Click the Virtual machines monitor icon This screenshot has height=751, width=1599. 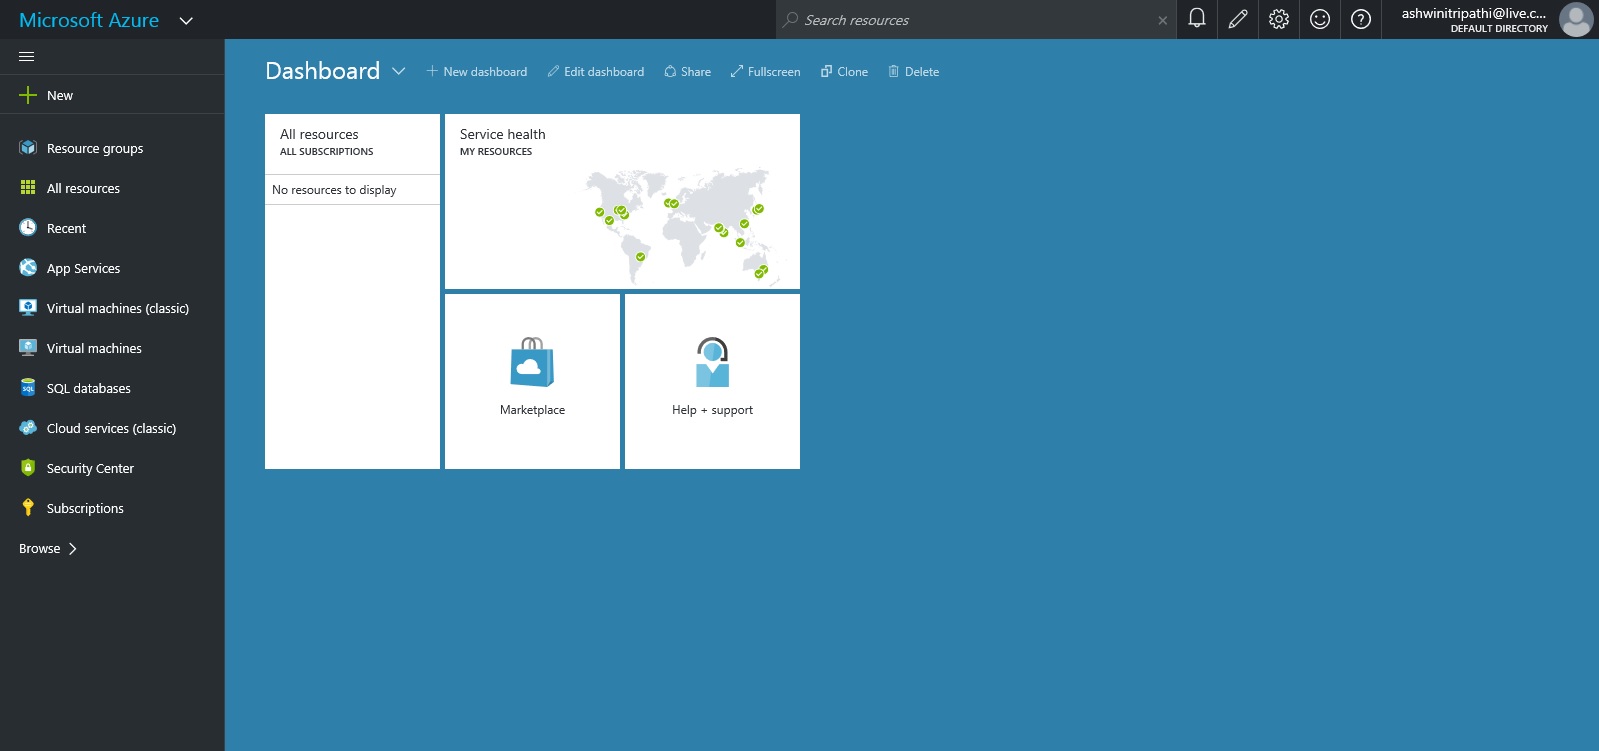28,348
